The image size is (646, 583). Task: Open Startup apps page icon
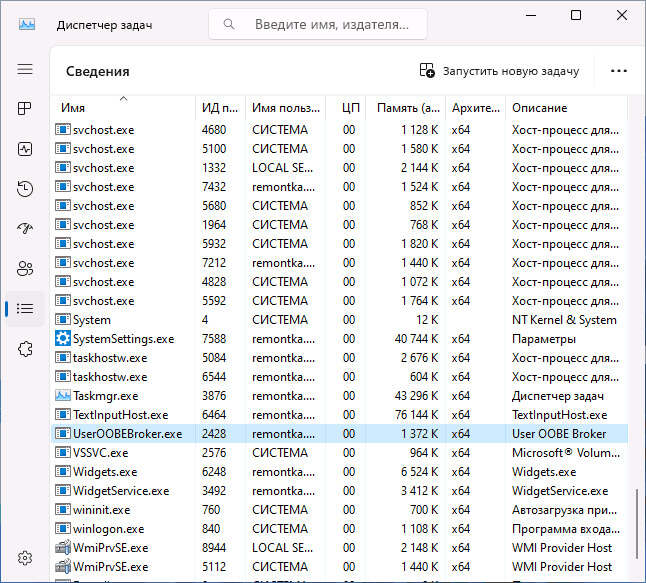pos(25,228)
